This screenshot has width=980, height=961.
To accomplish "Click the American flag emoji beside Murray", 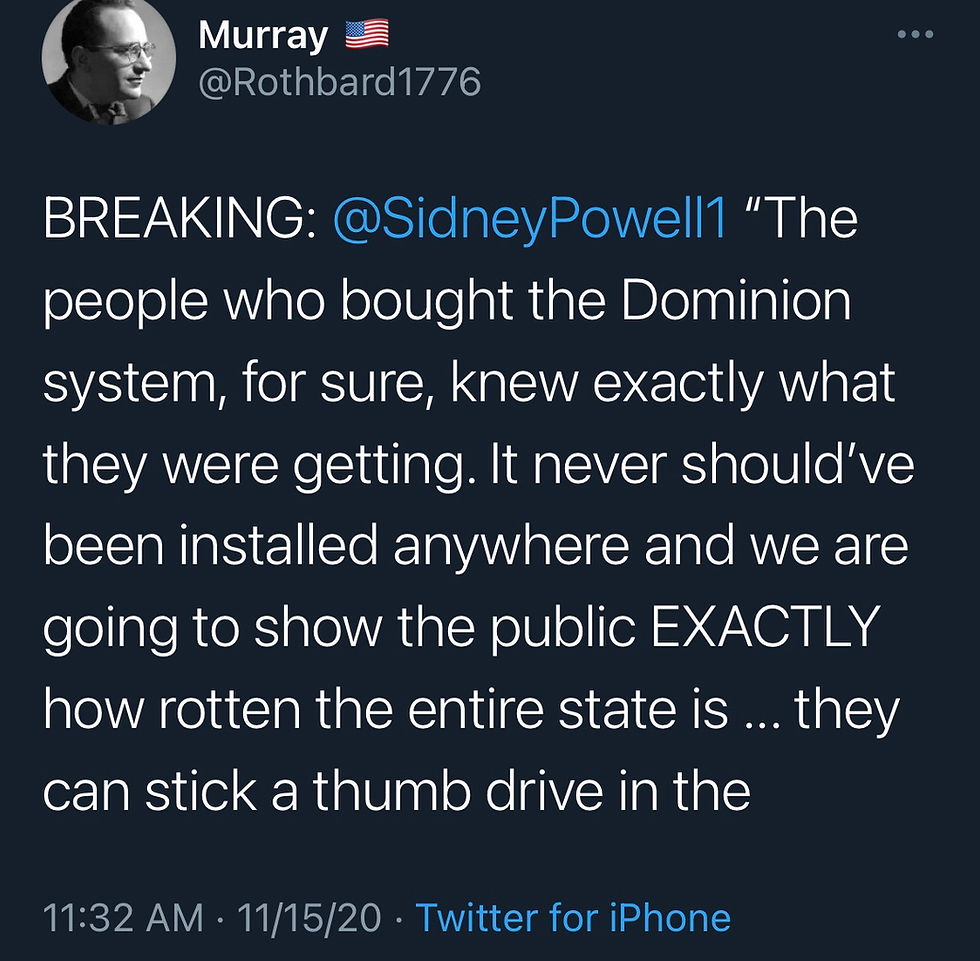I will (x=366, y=36).
